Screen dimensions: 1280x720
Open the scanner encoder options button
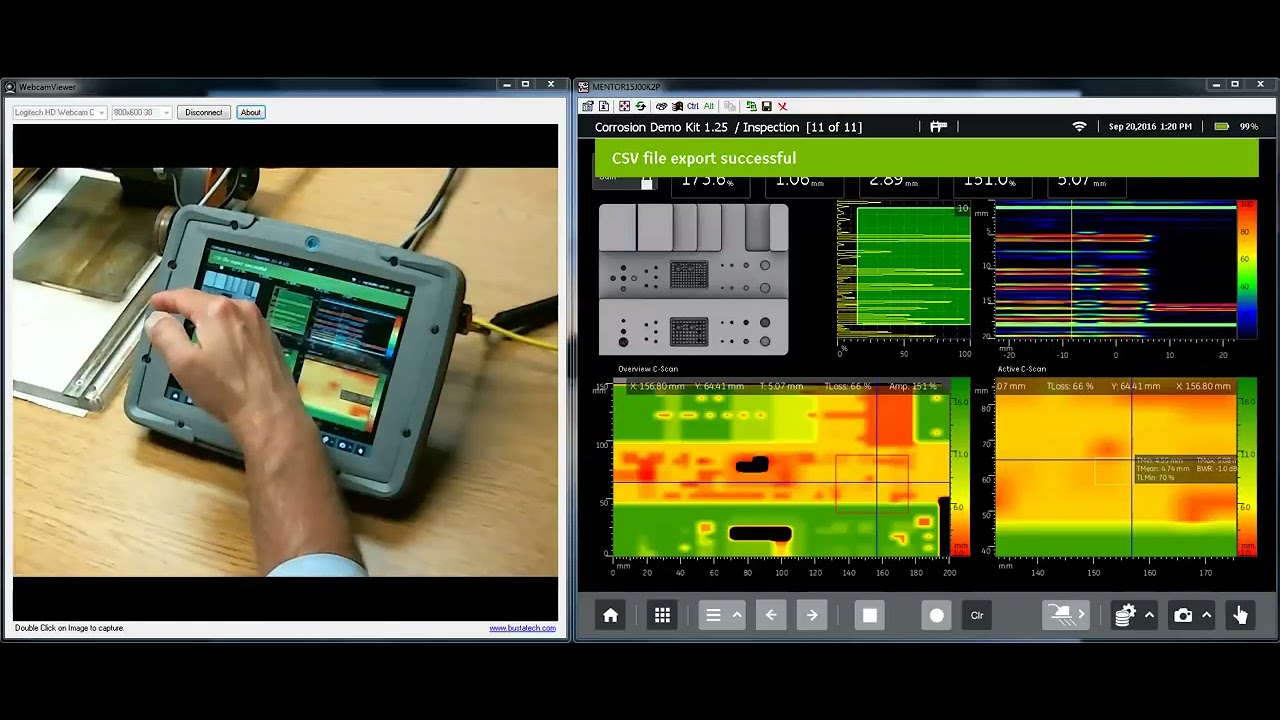(x=1065, y=615)
